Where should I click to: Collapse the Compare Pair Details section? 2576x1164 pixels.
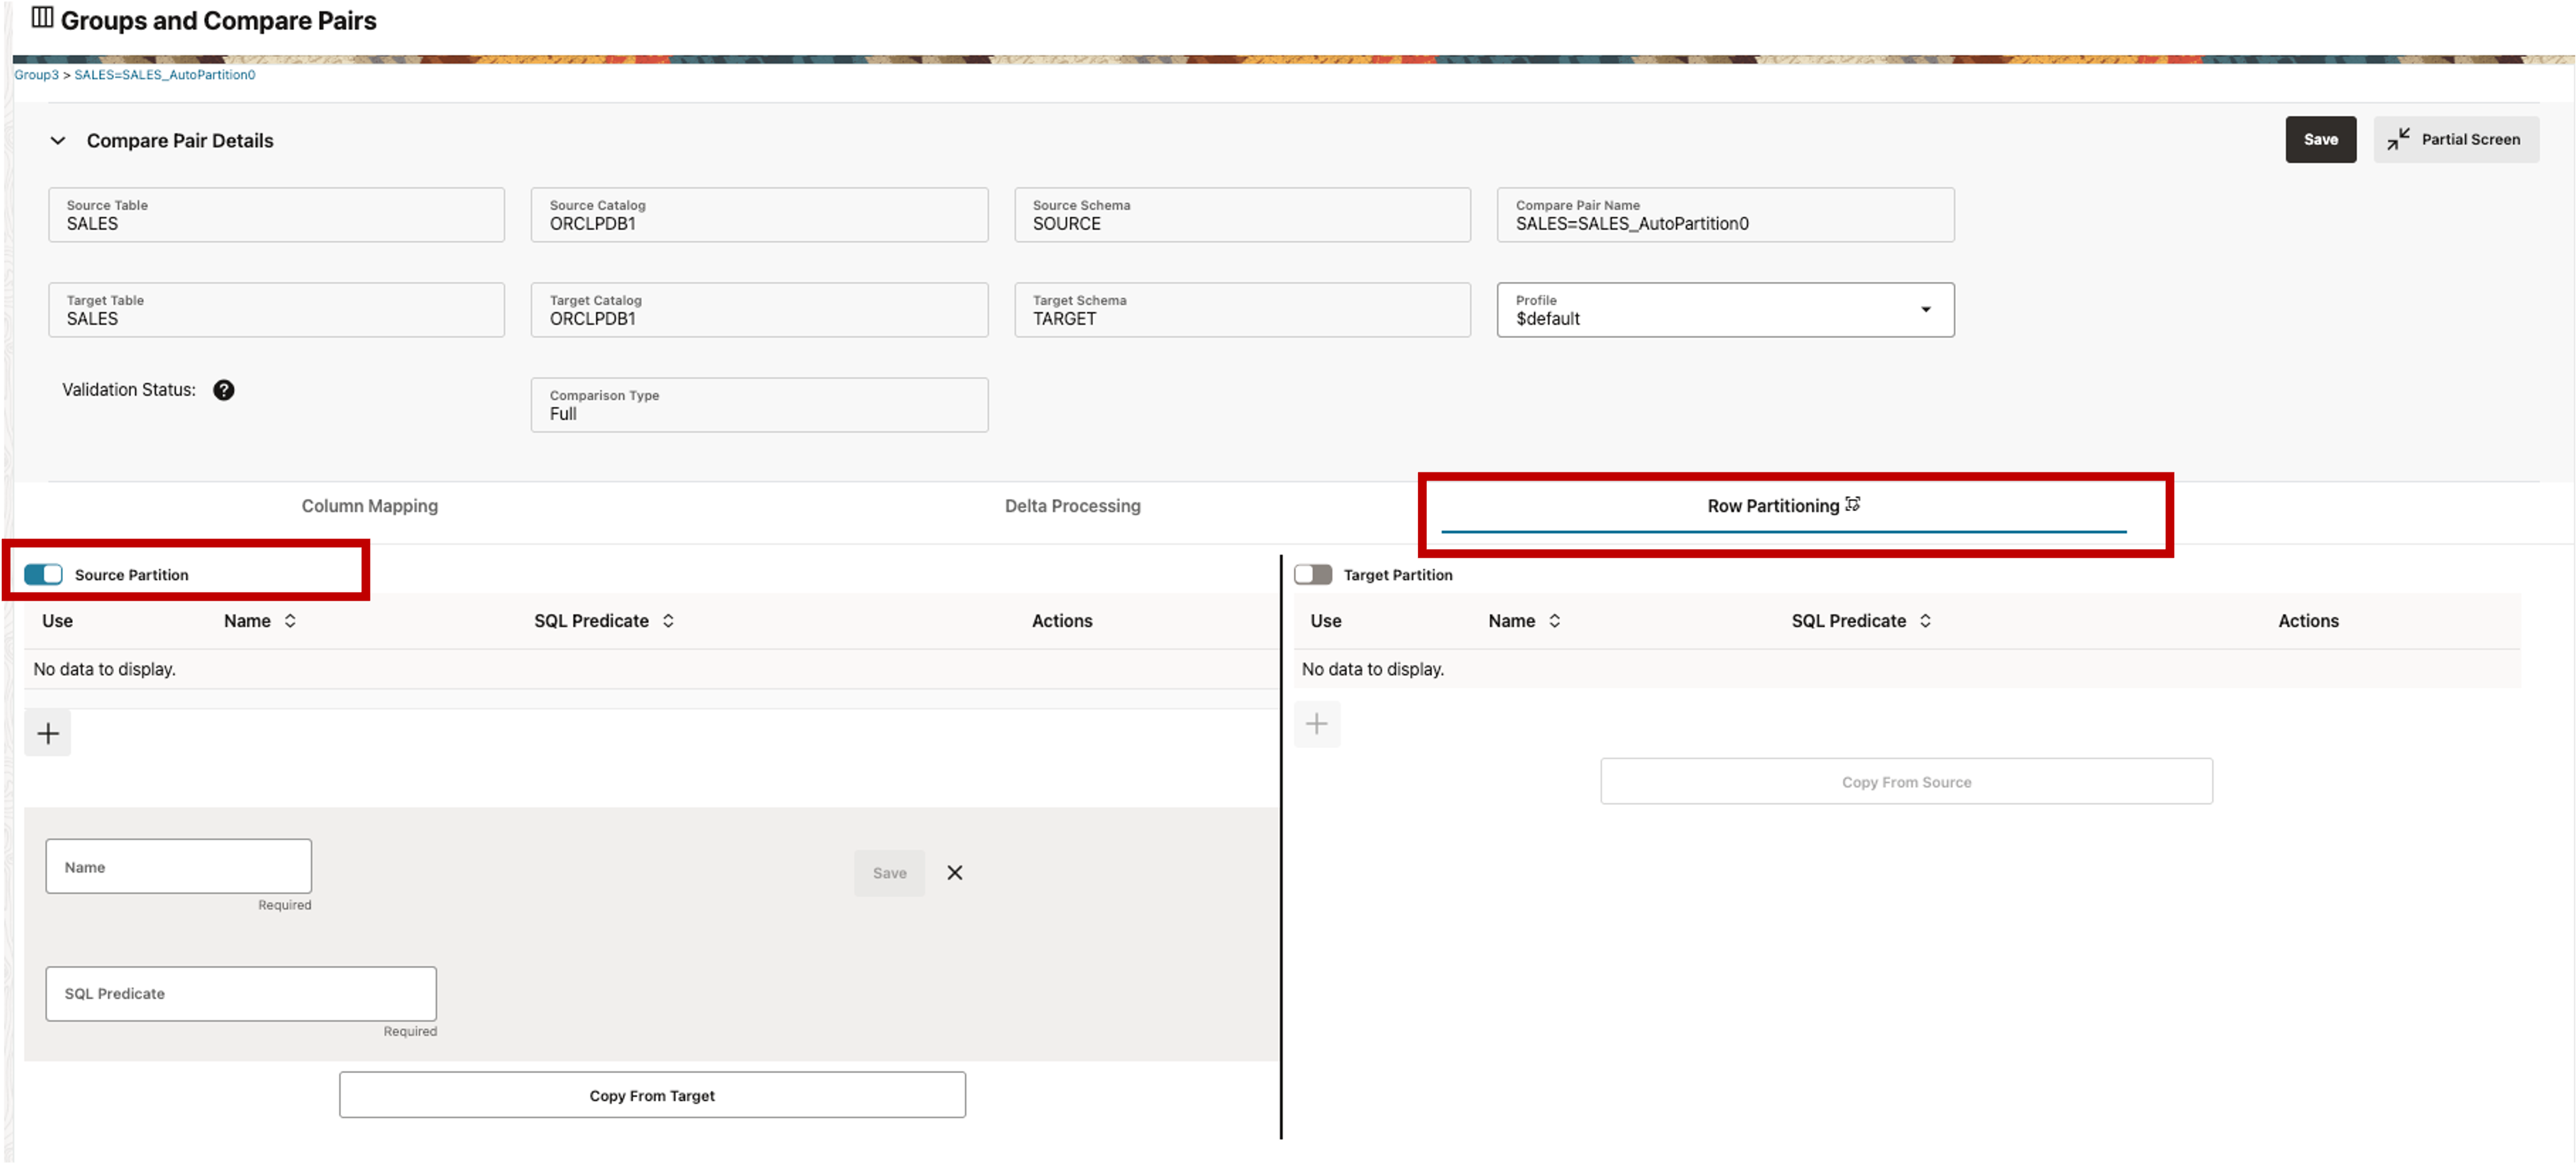tap(58, 140)
